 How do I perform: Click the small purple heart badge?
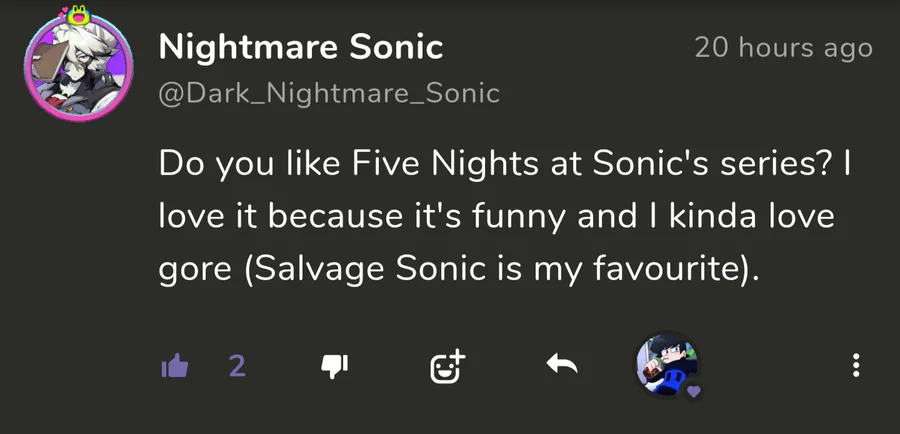coord(692,391)
